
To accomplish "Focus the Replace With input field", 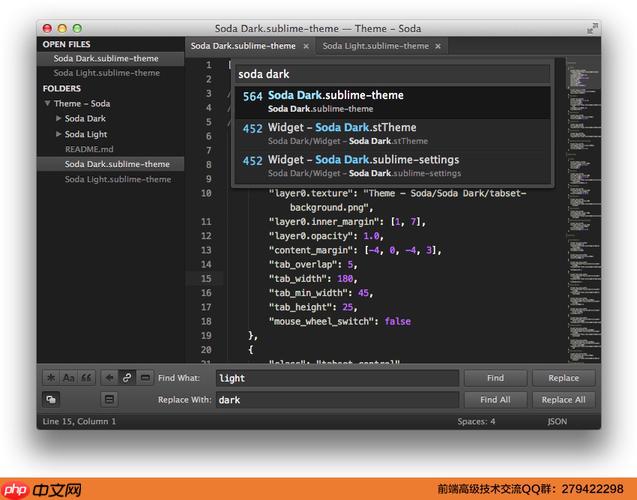I will 338,400.
